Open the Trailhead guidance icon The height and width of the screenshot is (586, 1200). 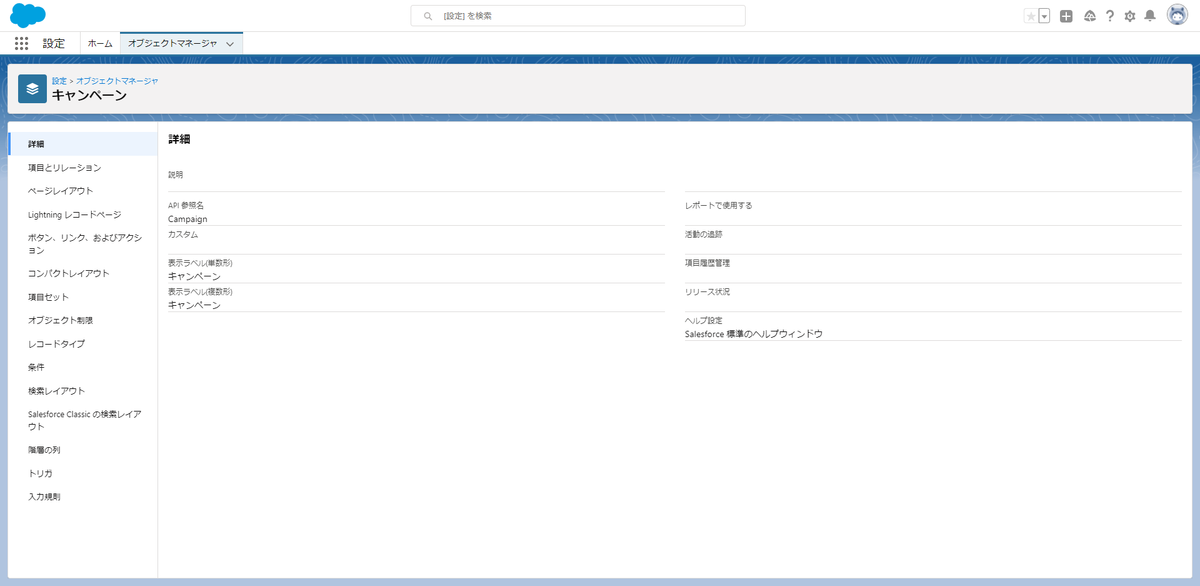[x=1089, y=15]
